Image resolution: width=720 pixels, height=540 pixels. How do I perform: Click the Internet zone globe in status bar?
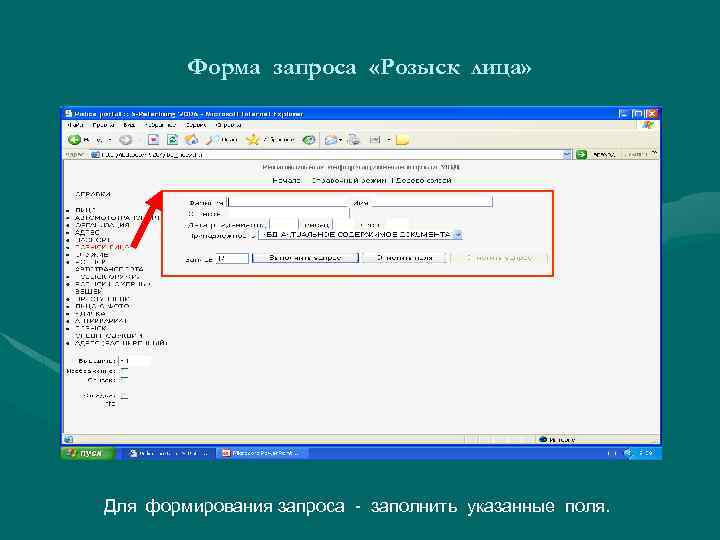(x=543, y=439)
